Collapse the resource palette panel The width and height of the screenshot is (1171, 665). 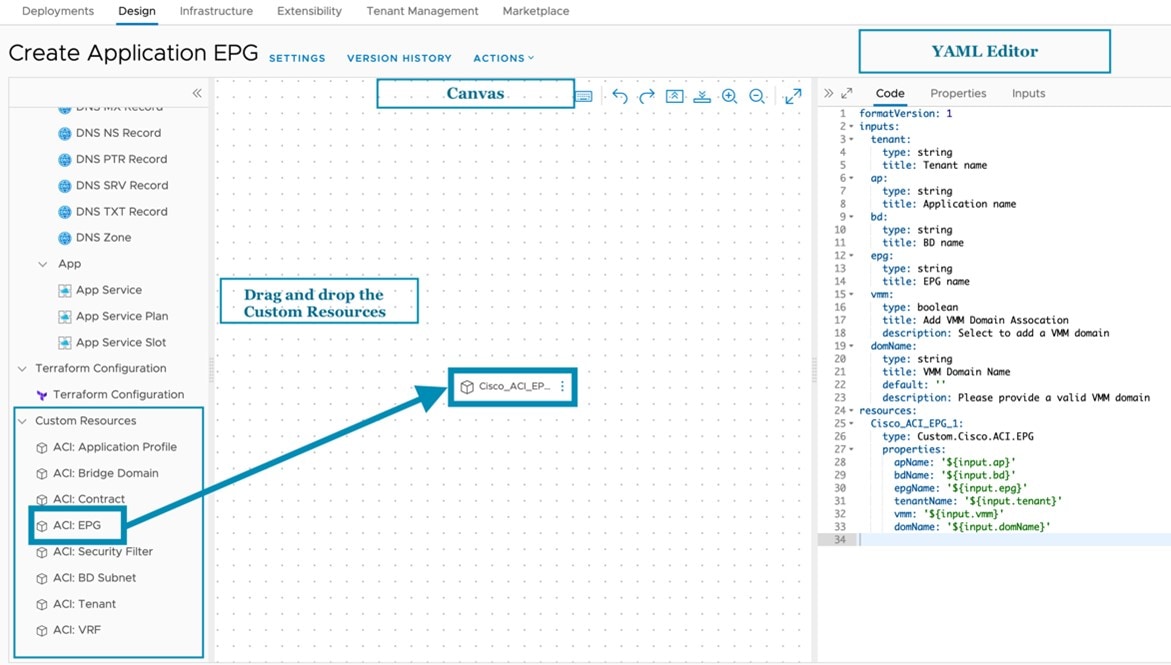tap(196, 93)
